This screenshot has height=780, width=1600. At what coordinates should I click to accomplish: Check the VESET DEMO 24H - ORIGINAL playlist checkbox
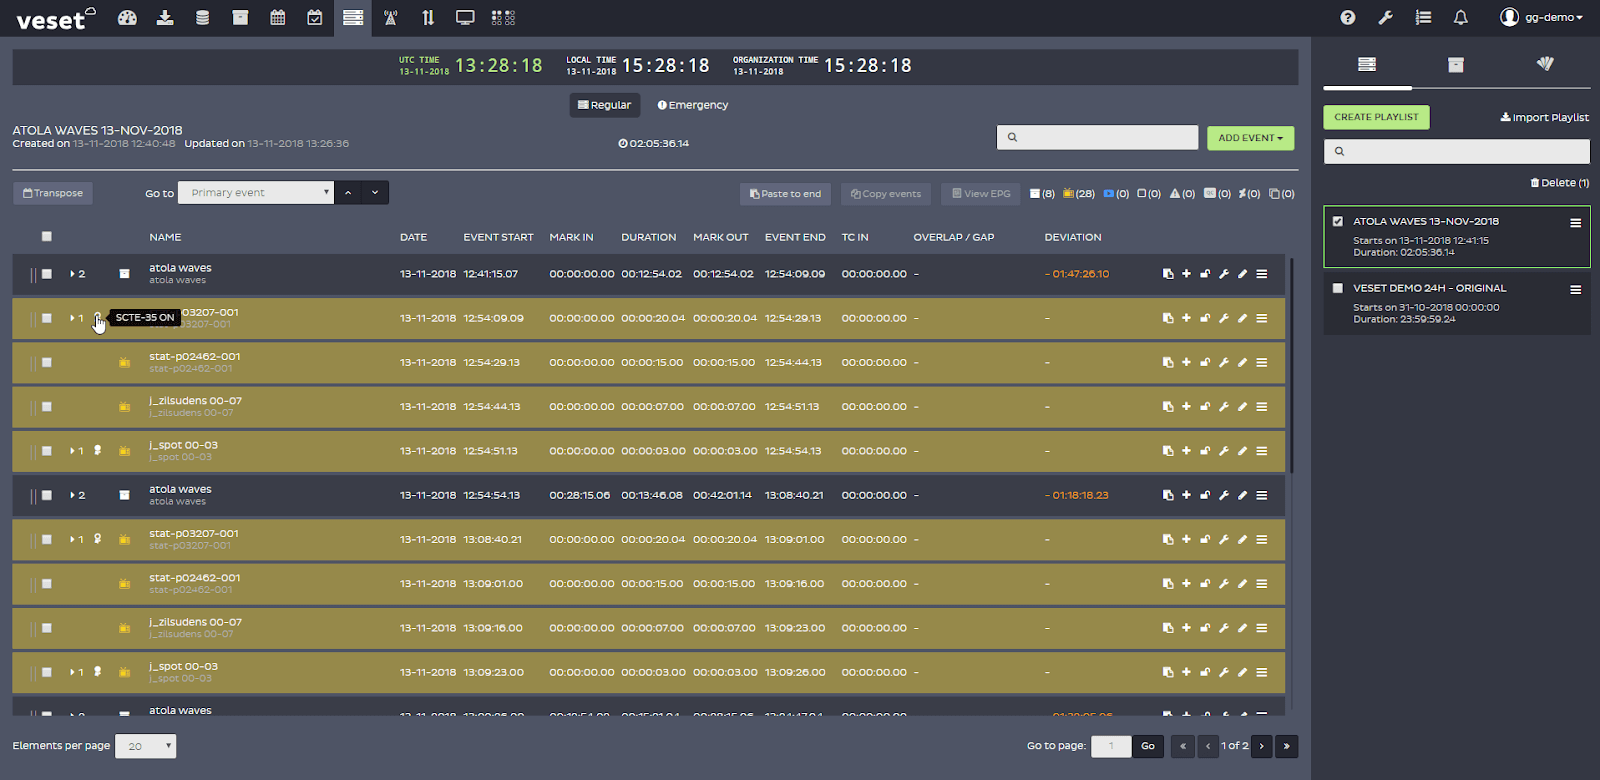1338,288
